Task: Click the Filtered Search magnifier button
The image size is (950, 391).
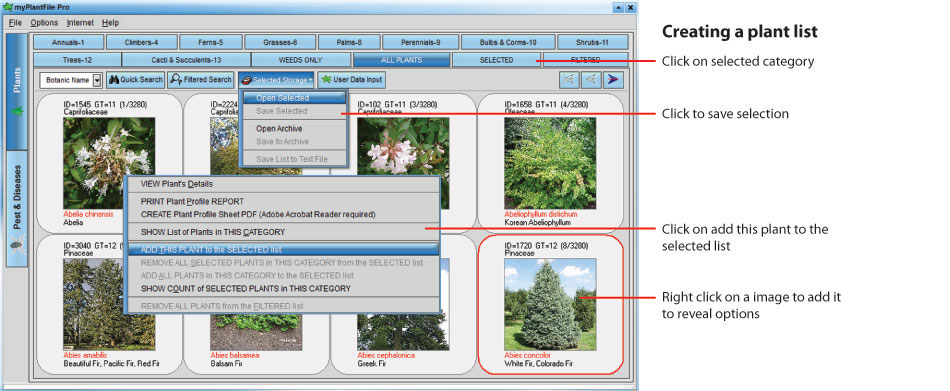Action: pos(201,79)
